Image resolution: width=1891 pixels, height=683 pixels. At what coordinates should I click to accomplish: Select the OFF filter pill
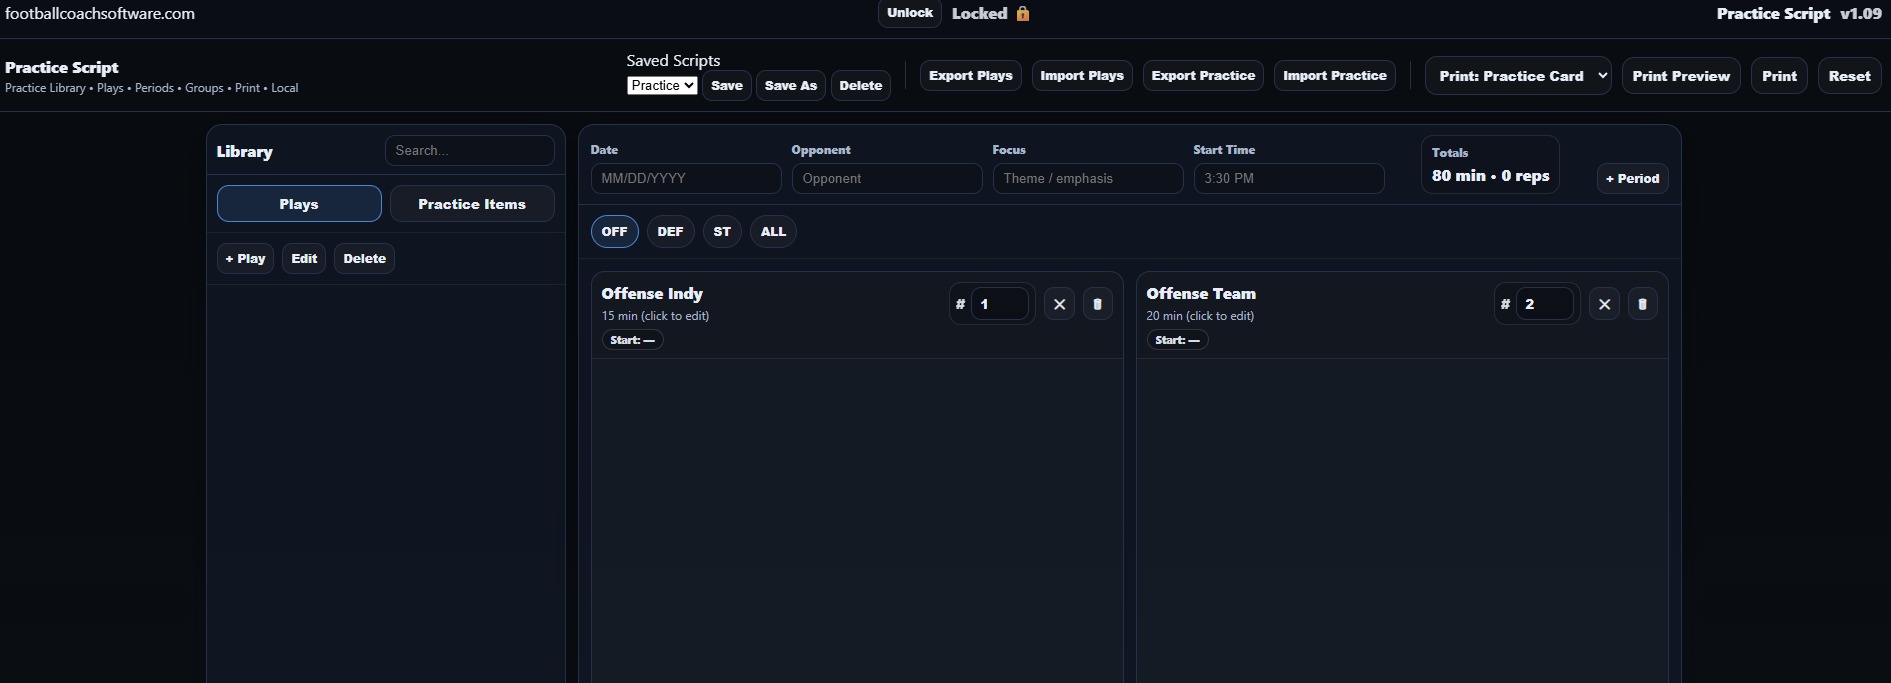(x=614, y=231)
